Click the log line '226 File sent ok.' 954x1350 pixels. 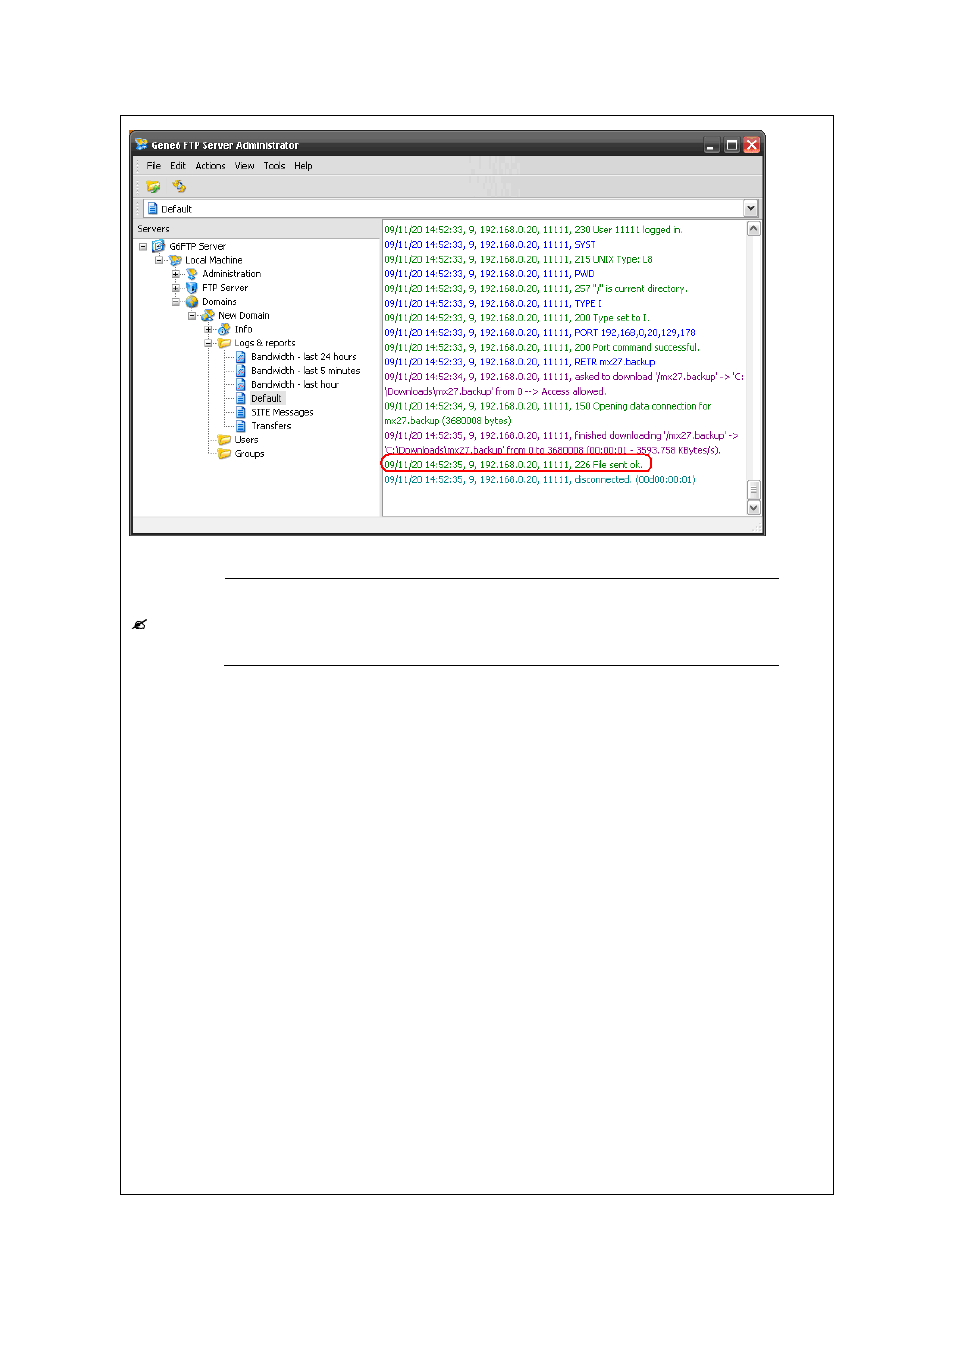pyautogui.click(x=514, y=465)
